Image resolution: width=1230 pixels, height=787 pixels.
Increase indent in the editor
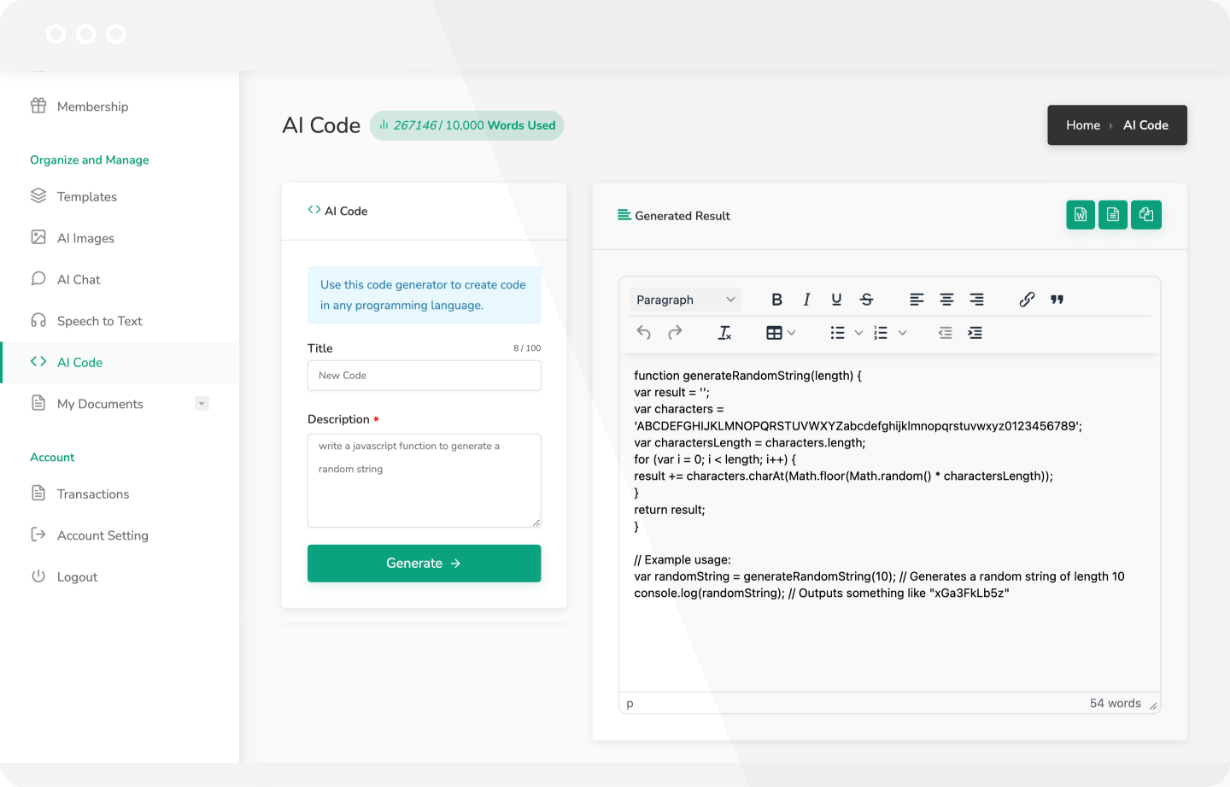click(x=975, y=333)
